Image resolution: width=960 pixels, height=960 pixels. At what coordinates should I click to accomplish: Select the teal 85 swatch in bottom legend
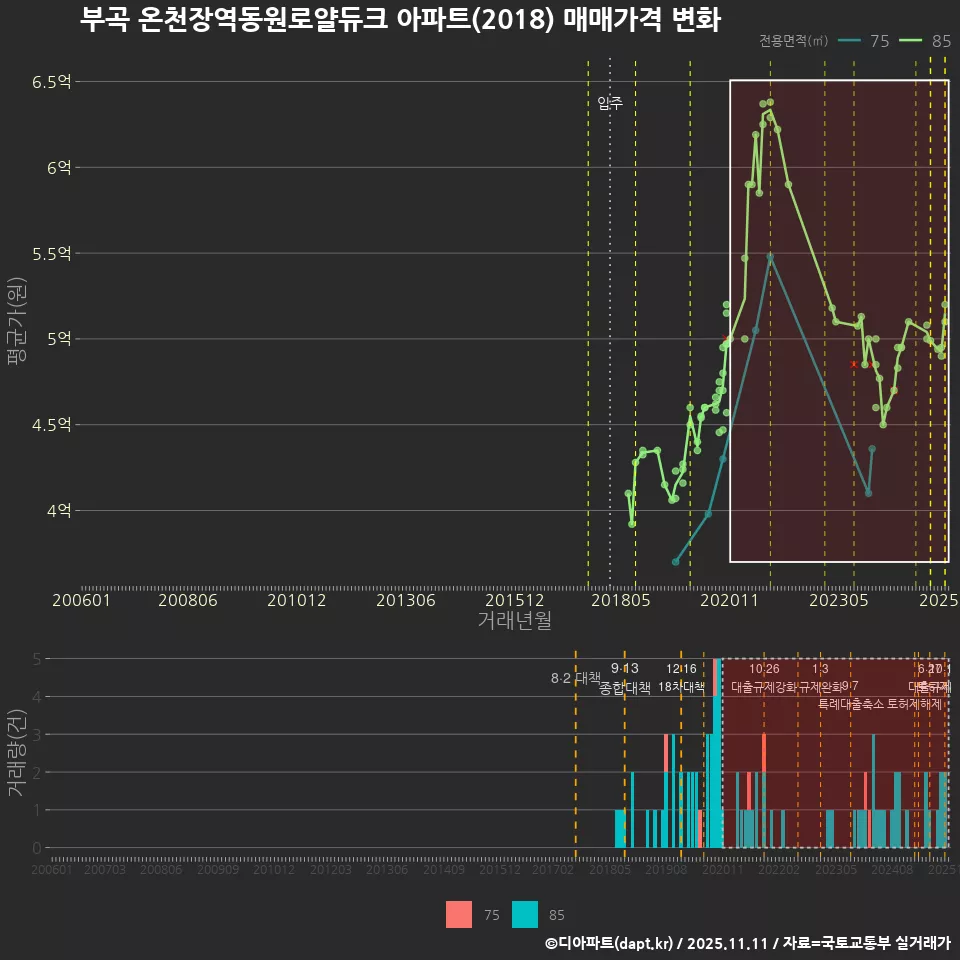pyautogui.click(x=524, y=914)
